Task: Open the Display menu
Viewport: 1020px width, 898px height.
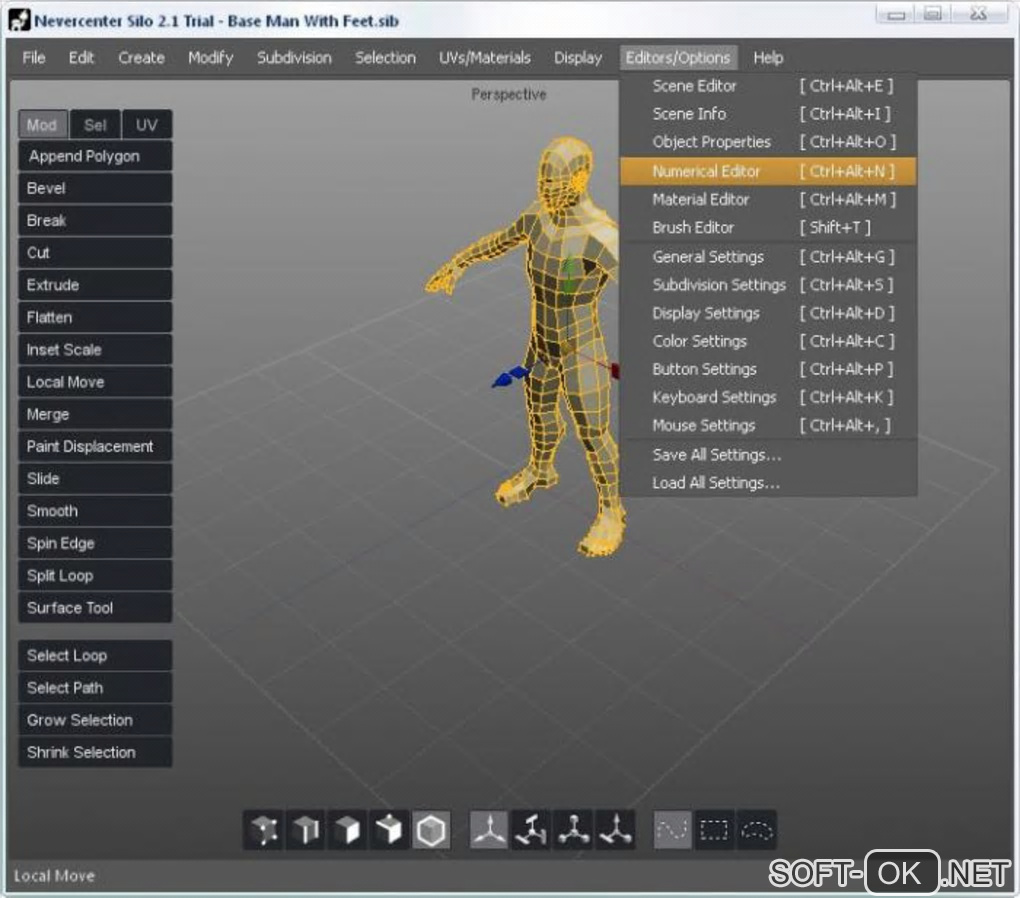Action: [x=578, y=58]
